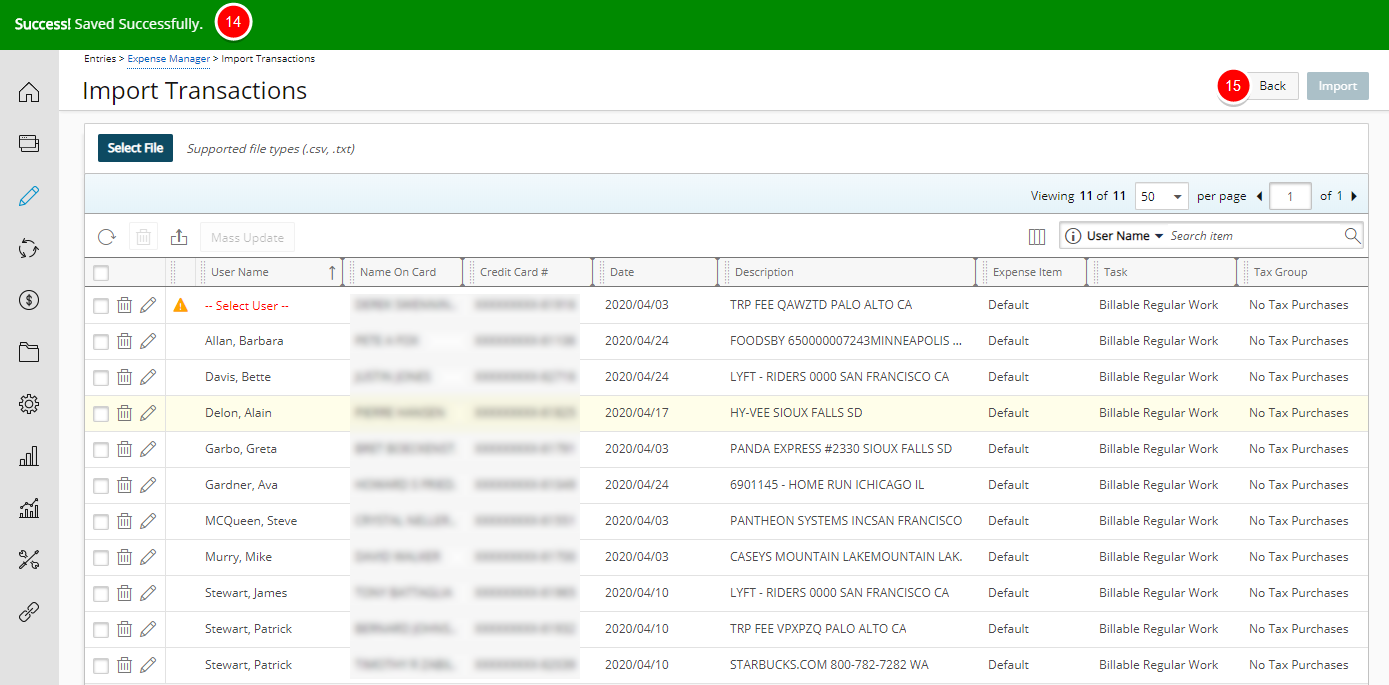Screen dimensions: 1389x685
Task: Check the Murry, Mike row checkbox
Action: click(x=101, y=558)
